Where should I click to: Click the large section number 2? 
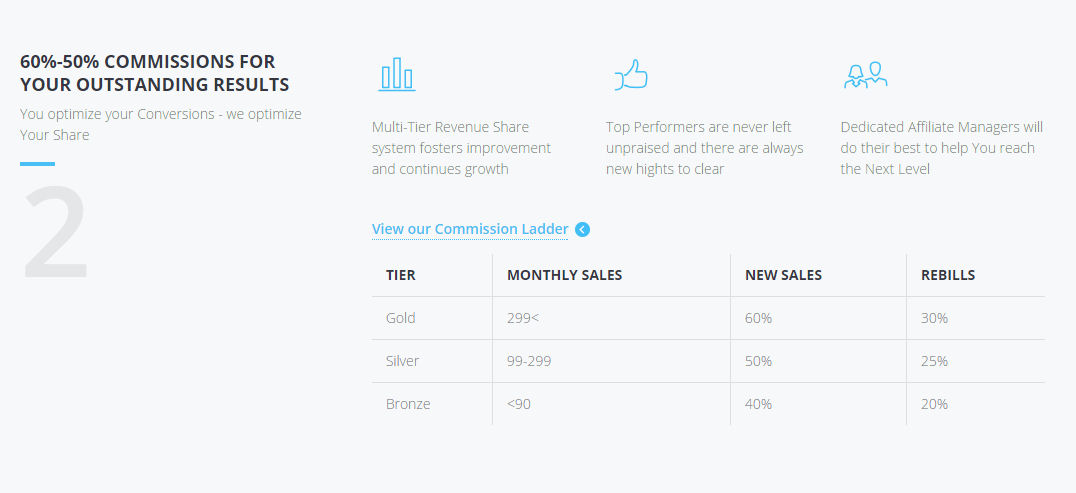coord(56,232)
